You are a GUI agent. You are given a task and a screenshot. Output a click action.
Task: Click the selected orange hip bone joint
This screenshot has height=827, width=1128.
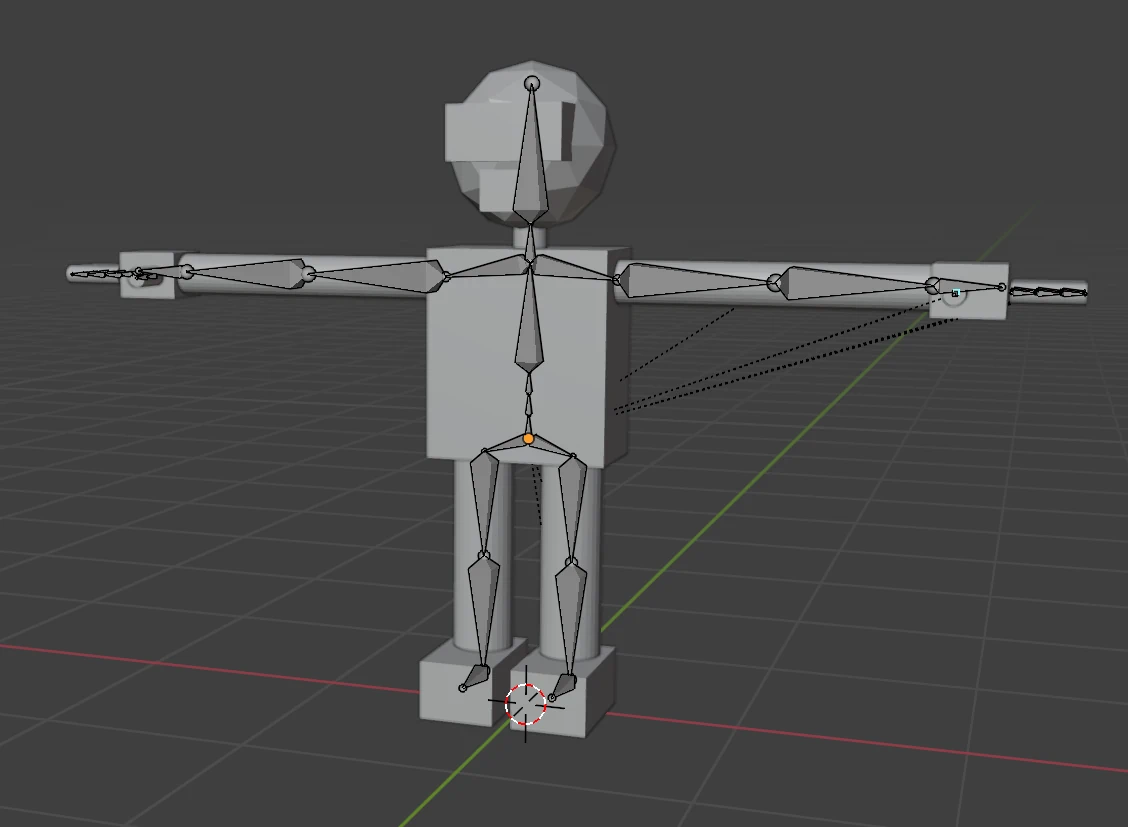click(x=528, y=437)
